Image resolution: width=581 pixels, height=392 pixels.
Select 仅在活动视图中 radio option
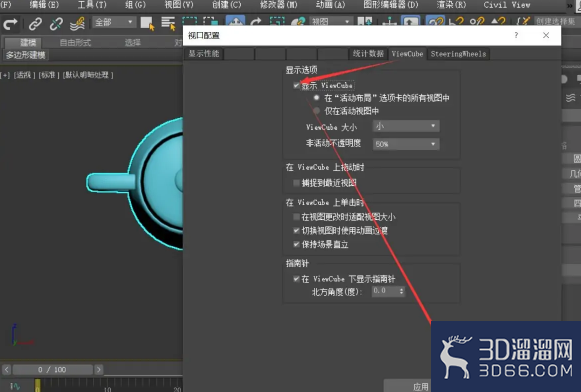pos(316,110)
